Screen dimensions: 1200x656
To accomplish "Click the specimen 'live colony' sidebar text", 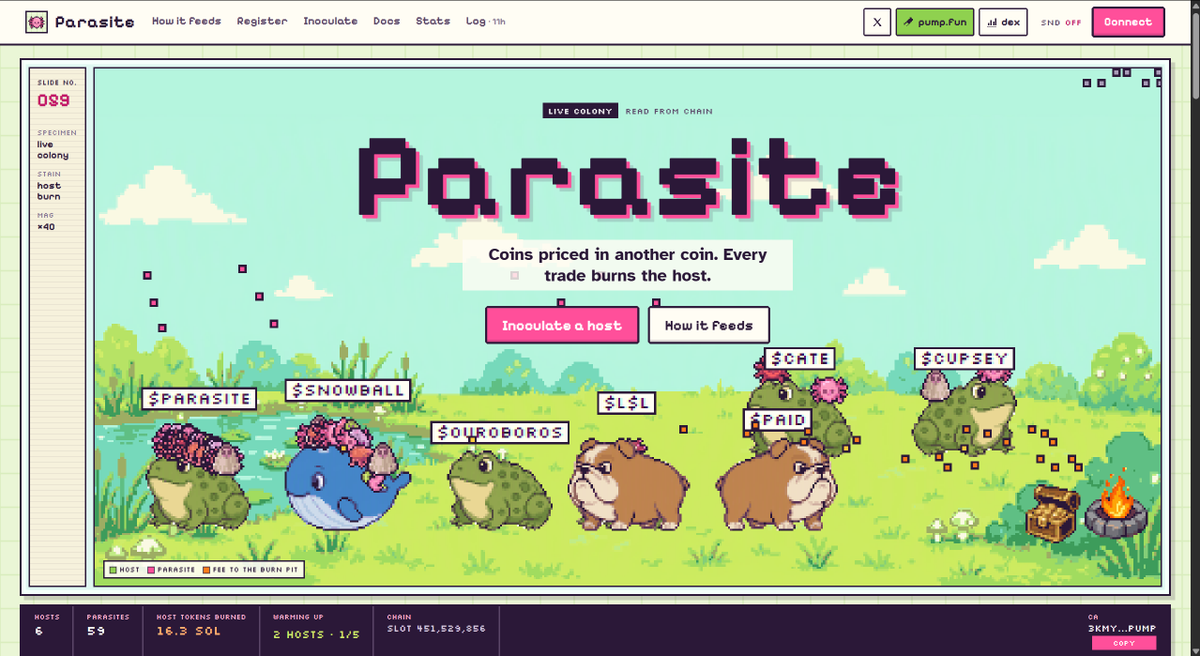I will (x=53, y=150).
